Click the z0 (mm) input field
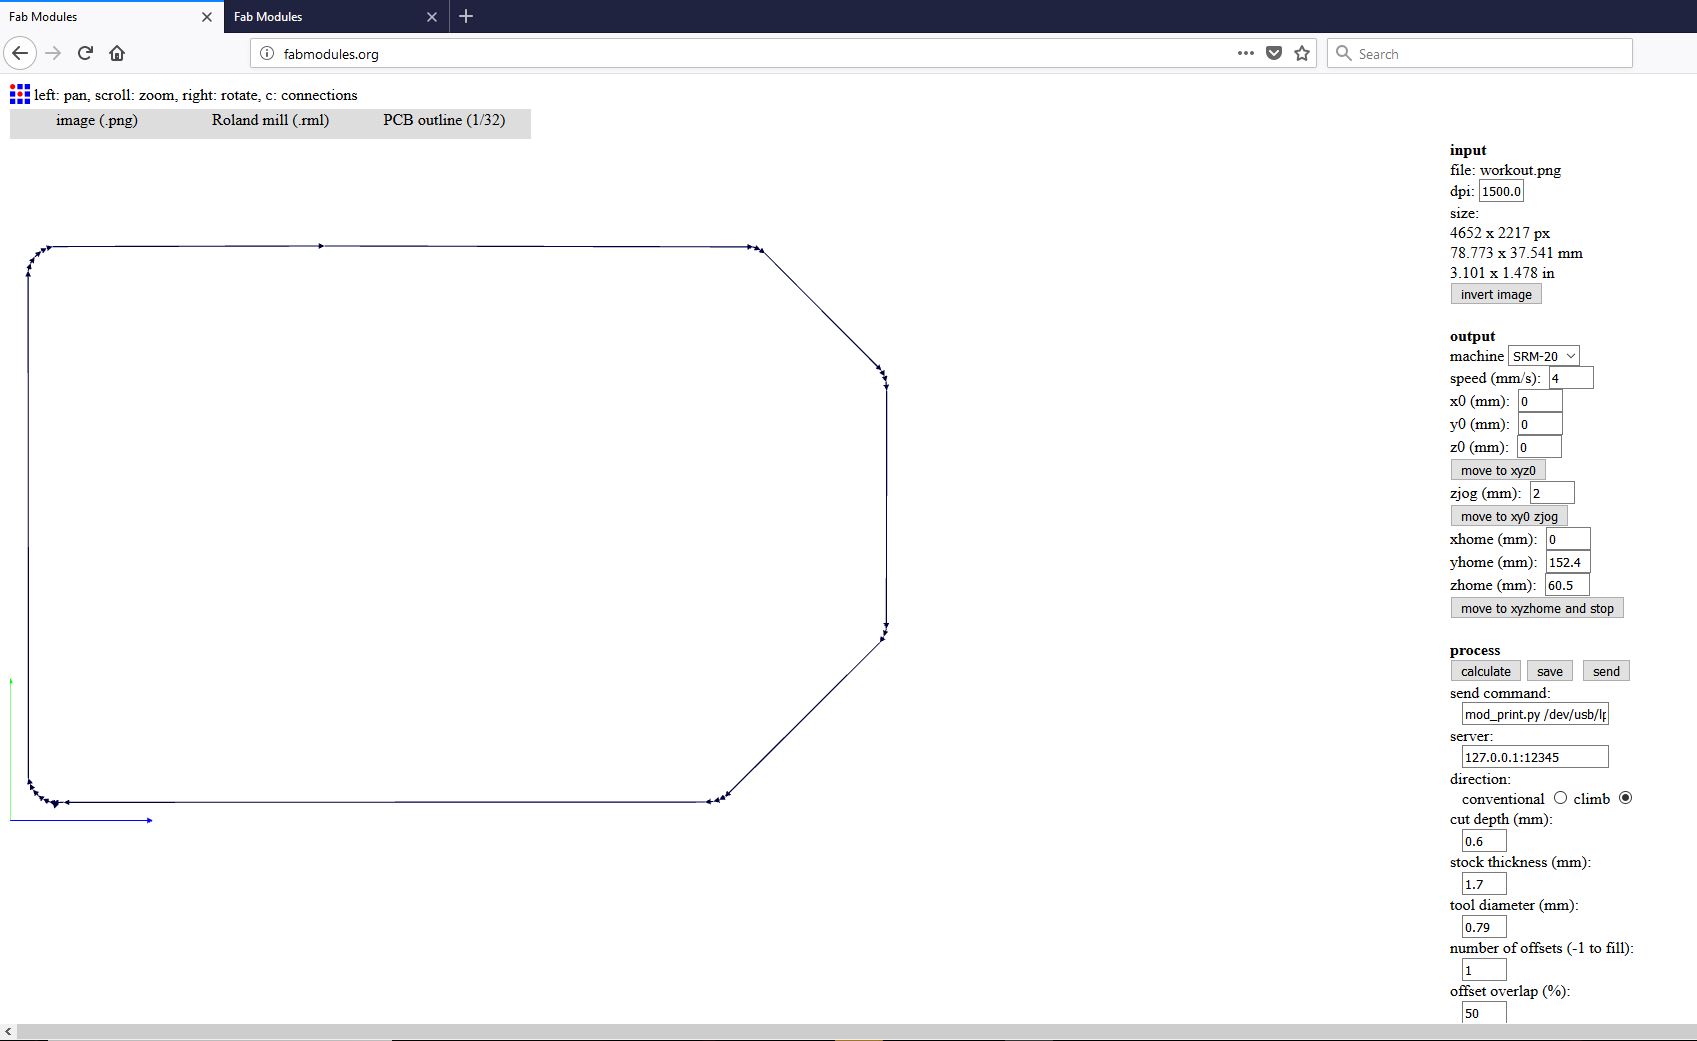Image resolution: width=1697 pixels, height=1041 pixels. coord(1539,447)
